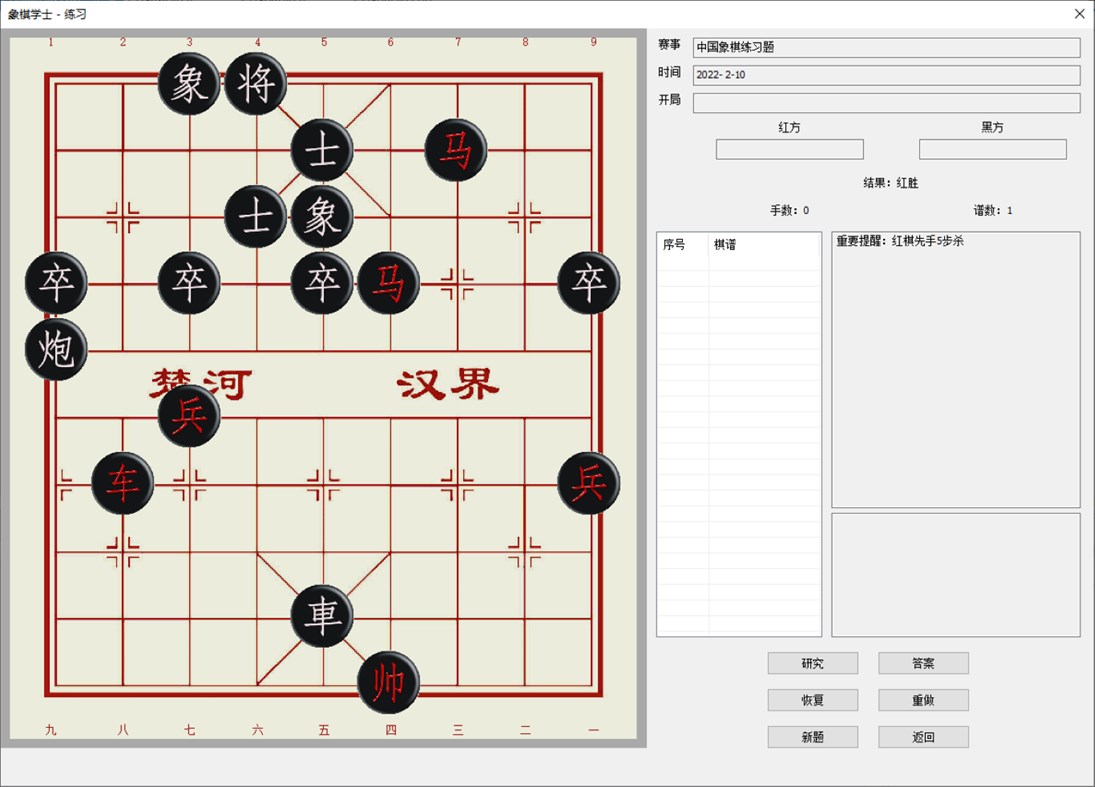Select the black 士 advisor below the general

pos(321,148)
